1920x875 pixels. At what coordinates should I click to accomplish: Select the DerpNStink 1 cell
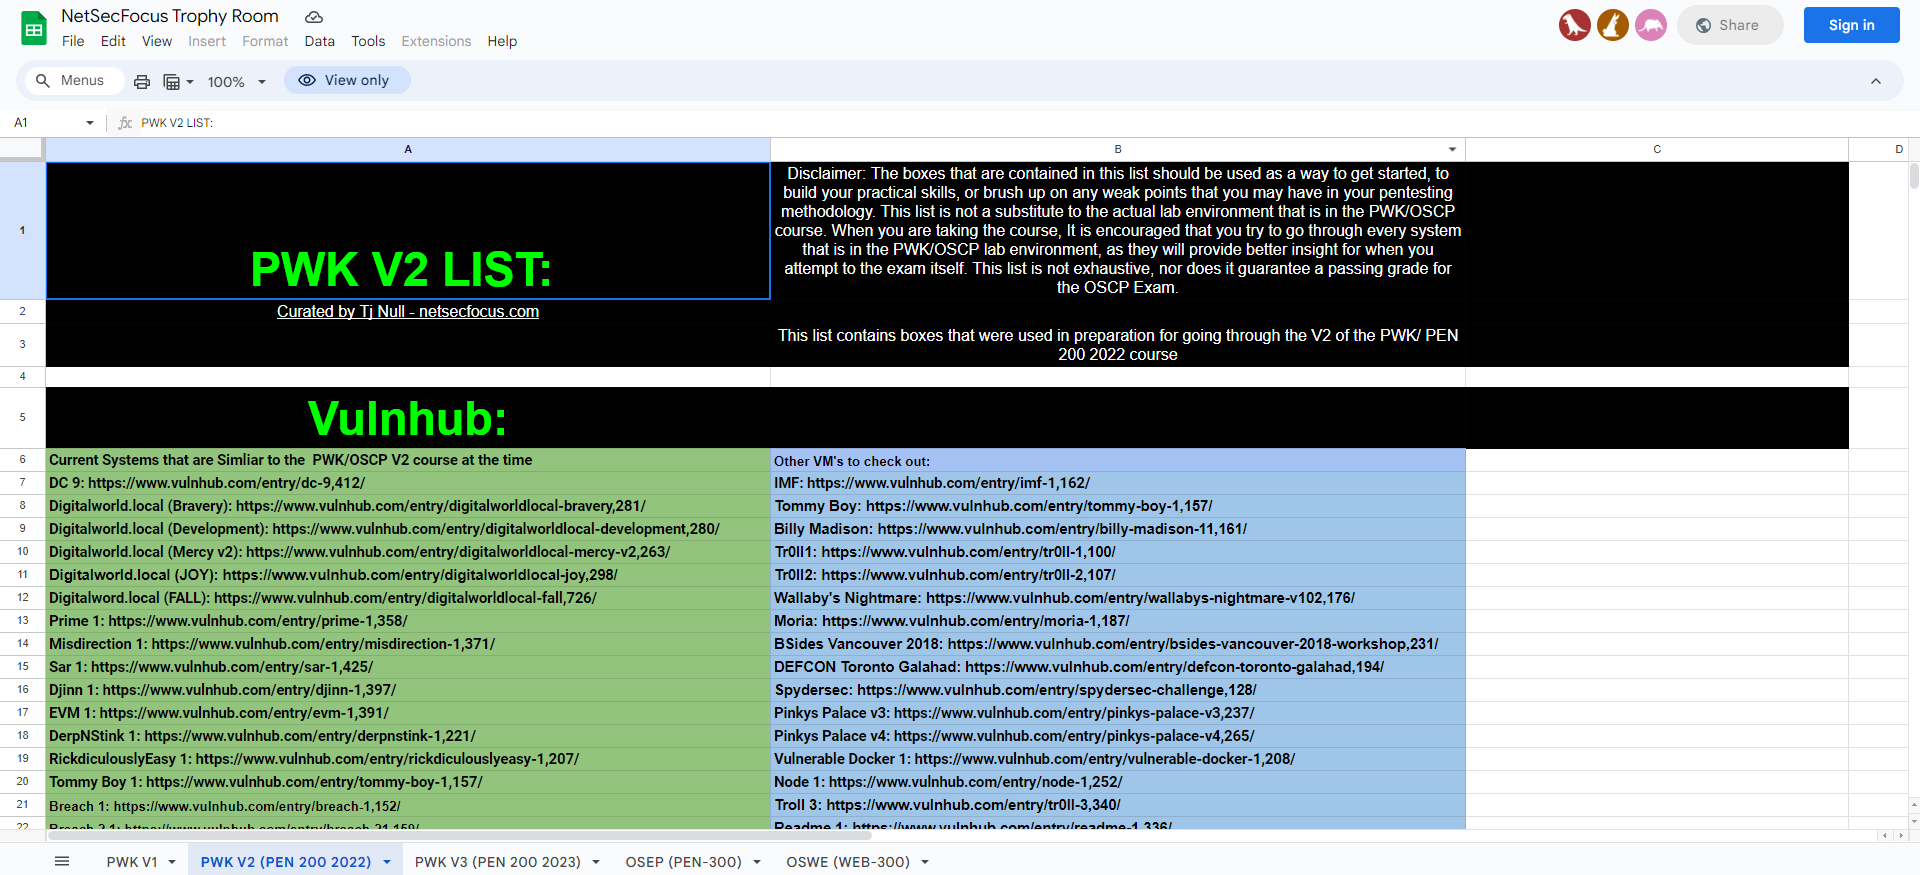point(408,736)
